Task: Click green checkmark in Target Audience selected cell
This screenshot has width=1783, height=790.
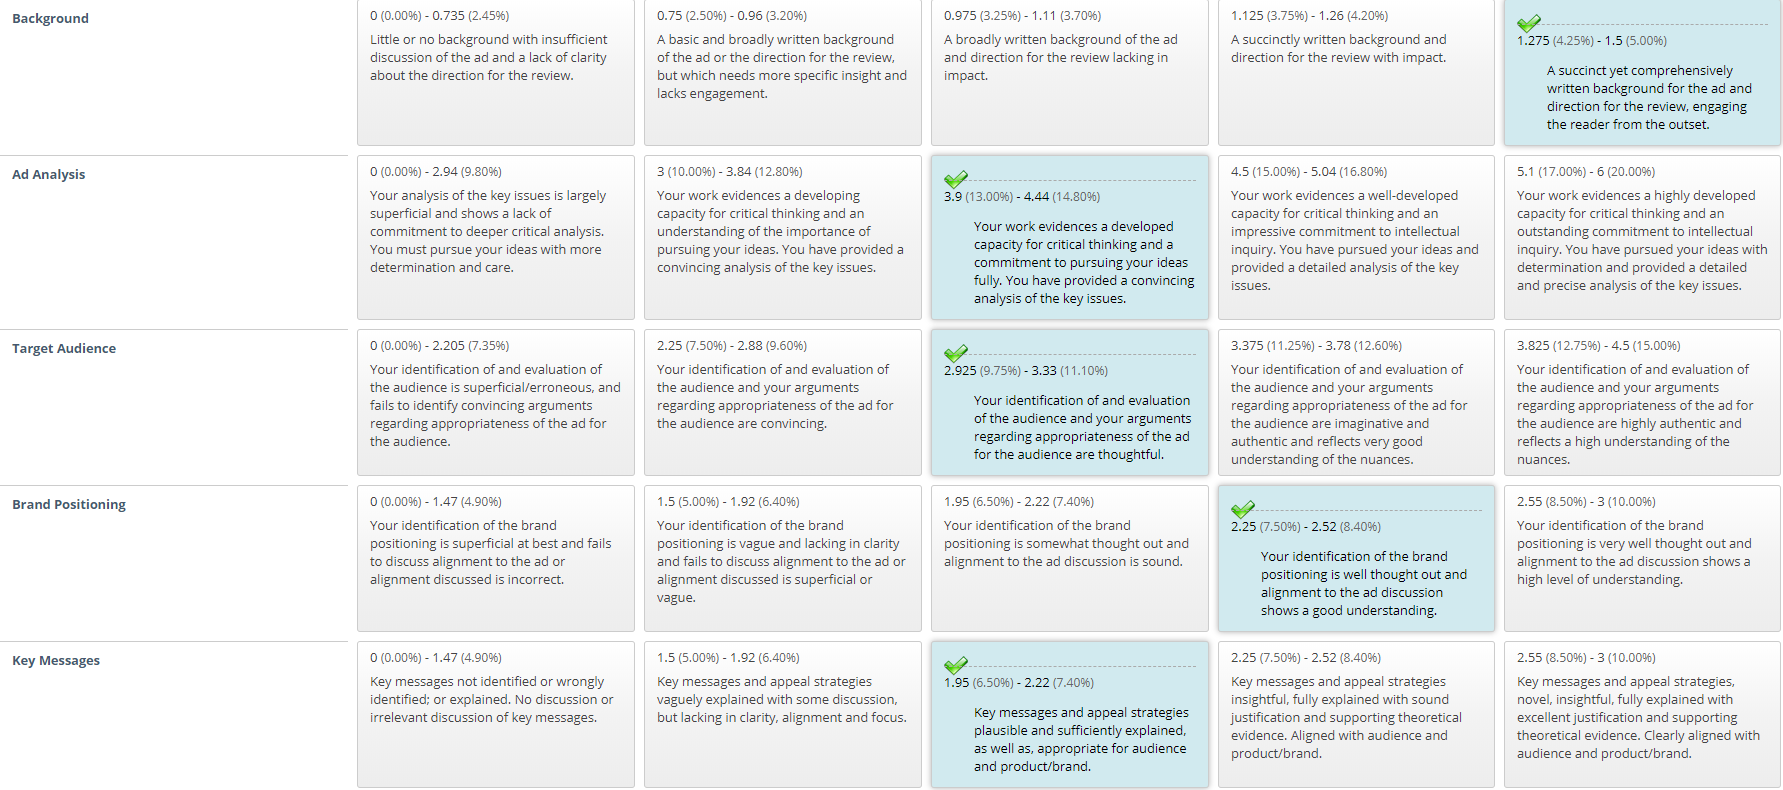Action: pos(955,353)
